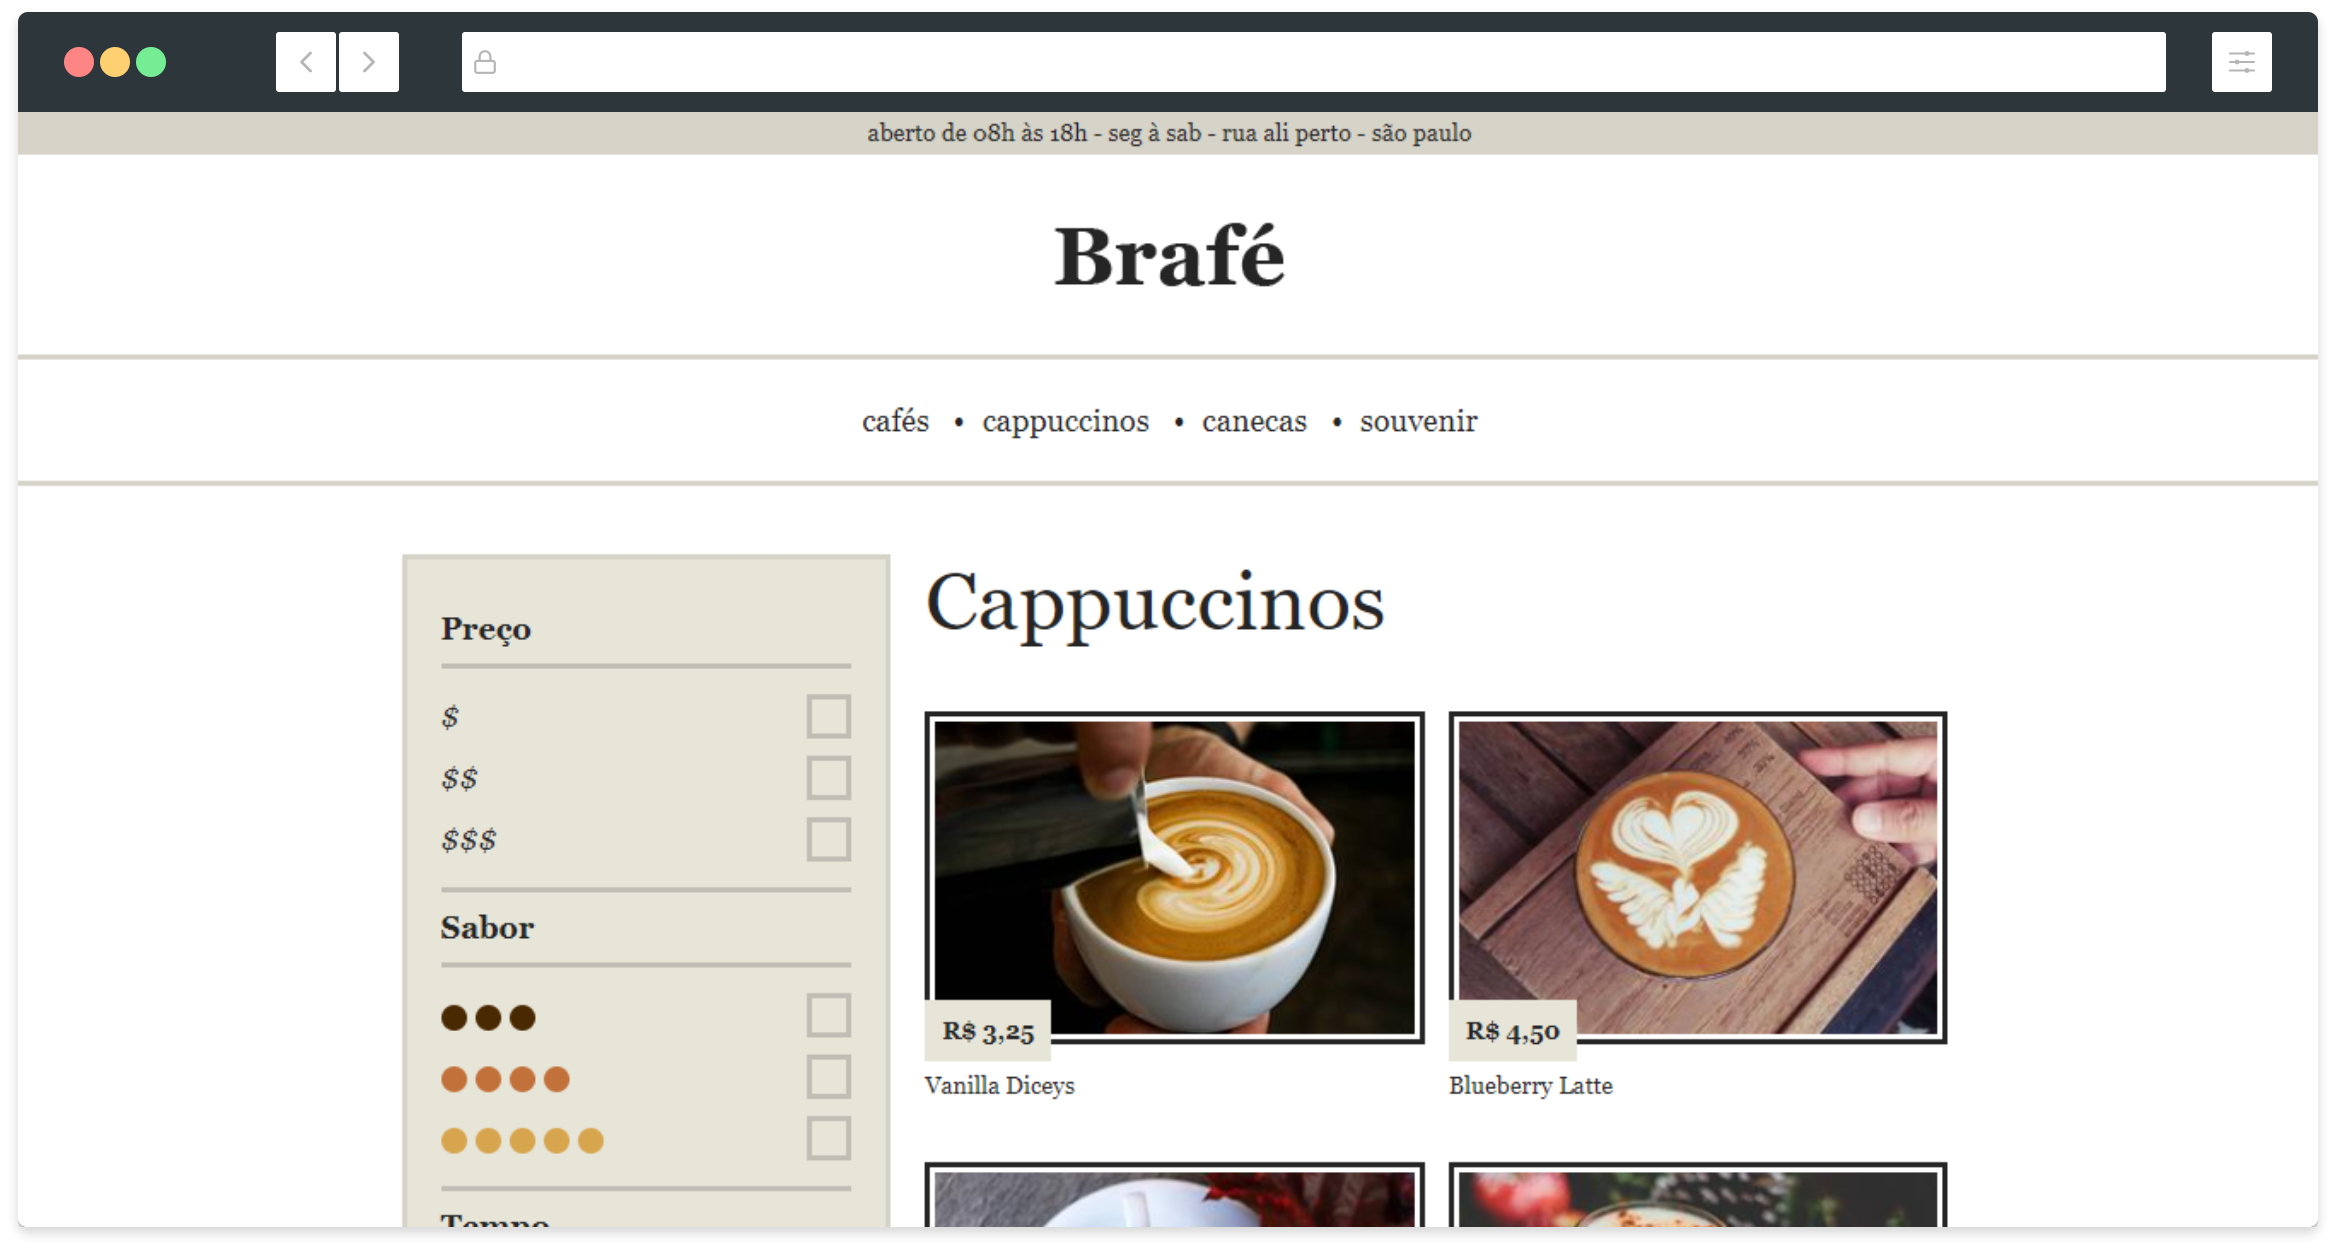Open the canecas section
This screenshot has height=1251, width=2336.
(x=1254, y=421)
